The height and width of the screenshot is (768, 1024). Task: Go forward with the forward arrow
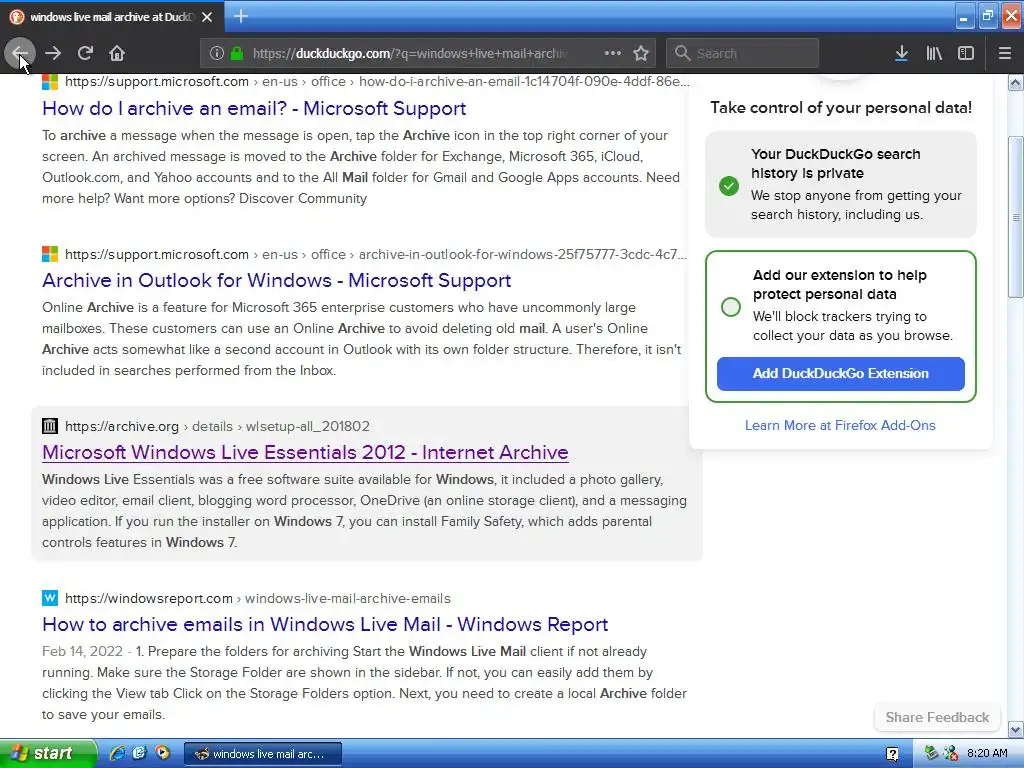(53, 53)
